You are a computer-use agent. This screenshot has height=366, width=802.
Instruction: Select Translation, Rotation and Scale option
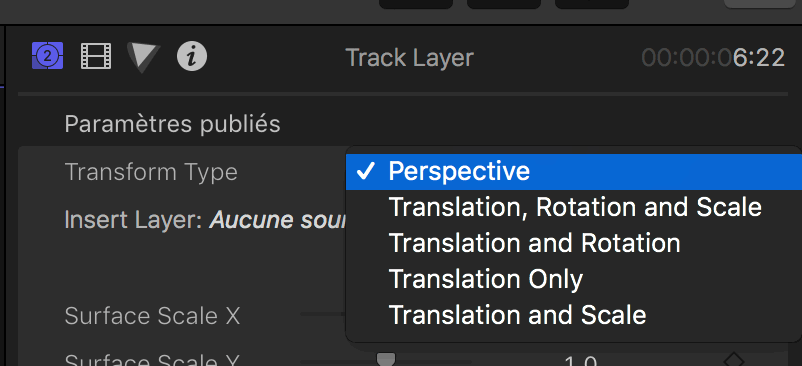pyautogui.click(x=574, y=207)
